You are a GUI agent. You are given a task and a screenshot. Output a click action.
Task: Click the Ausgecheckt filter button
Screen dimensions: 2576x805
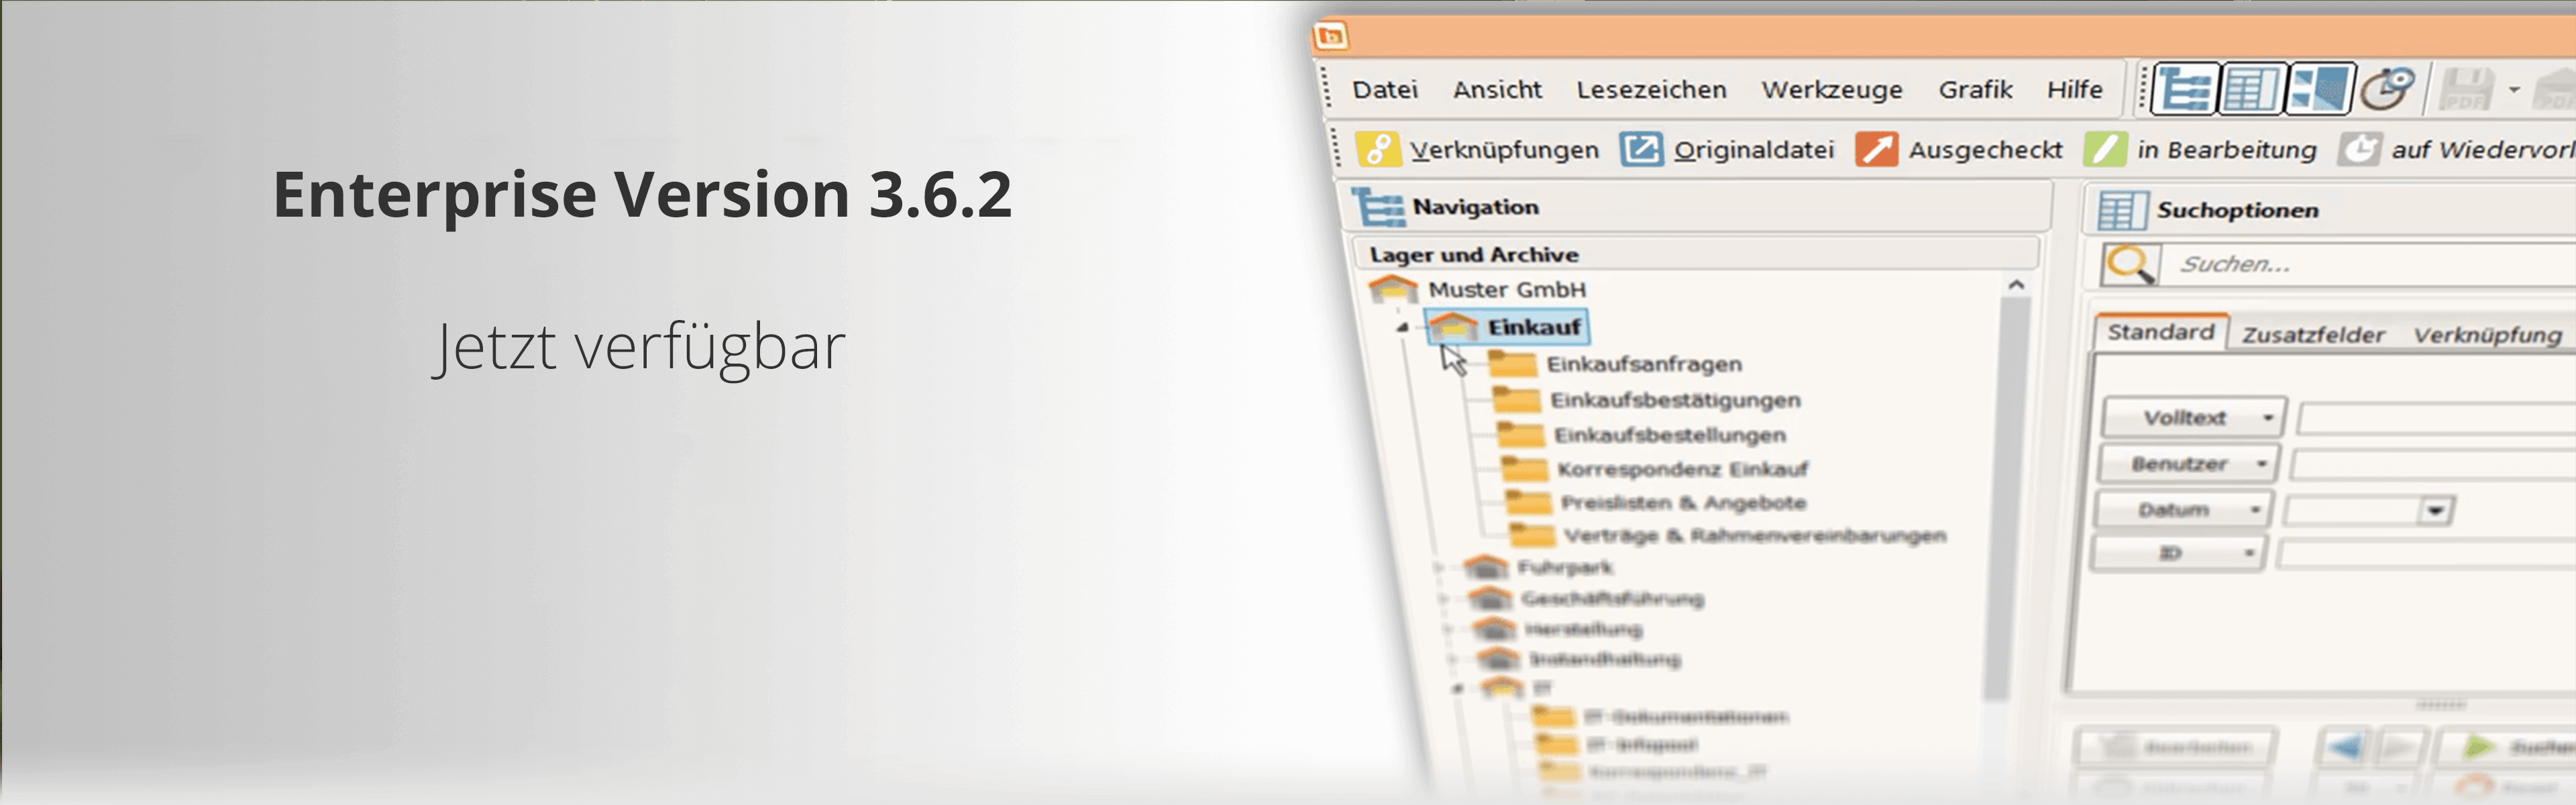click(x=1958, y=150)
